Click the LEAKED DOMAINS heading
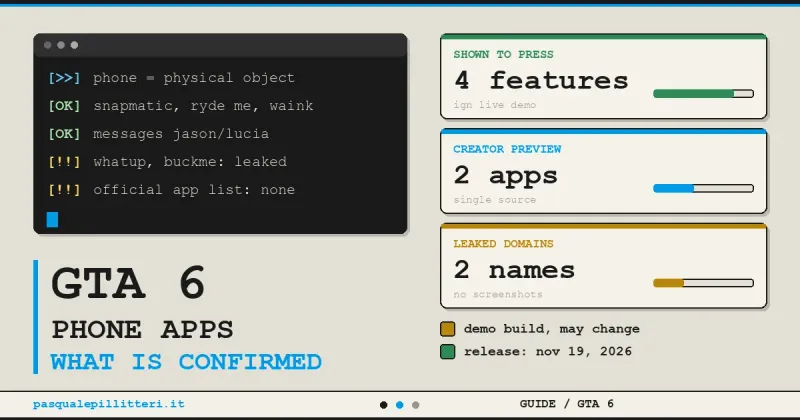Viewport: 800px width, 420px height. pyautogui.click(x=503, y=244)
